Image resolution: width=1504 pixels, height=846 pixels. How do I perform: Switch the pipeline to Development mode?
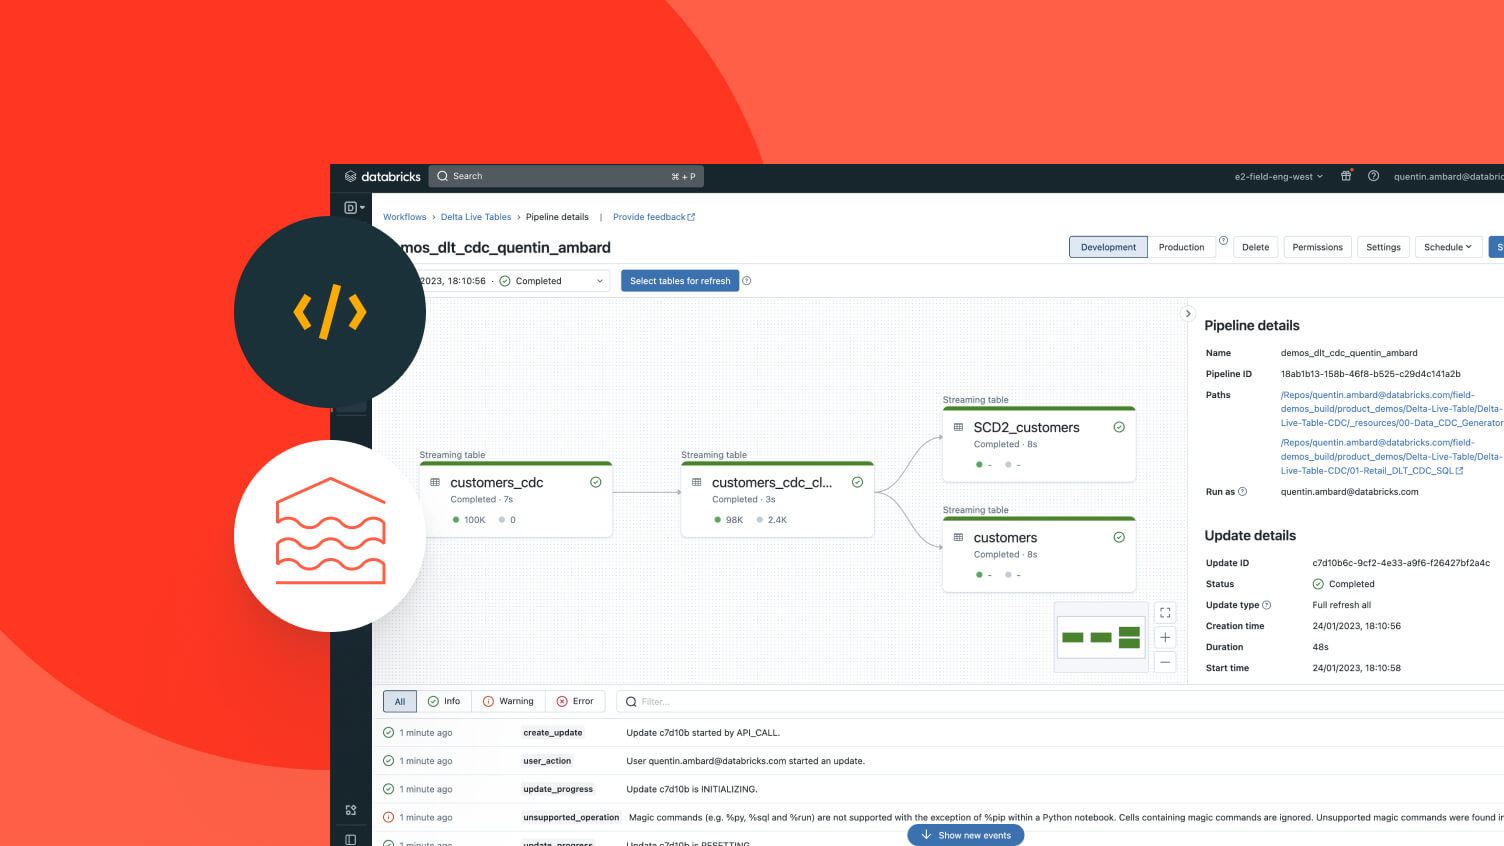pyautogui.click(x=1108, y=247)
